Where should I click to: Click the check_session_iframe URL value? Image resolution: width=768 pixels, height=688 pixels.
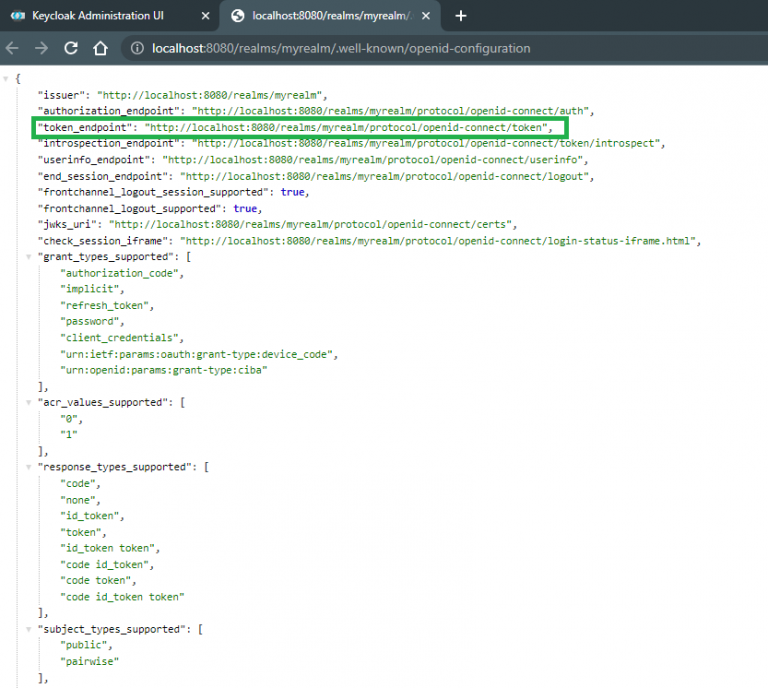coord(438,241)
